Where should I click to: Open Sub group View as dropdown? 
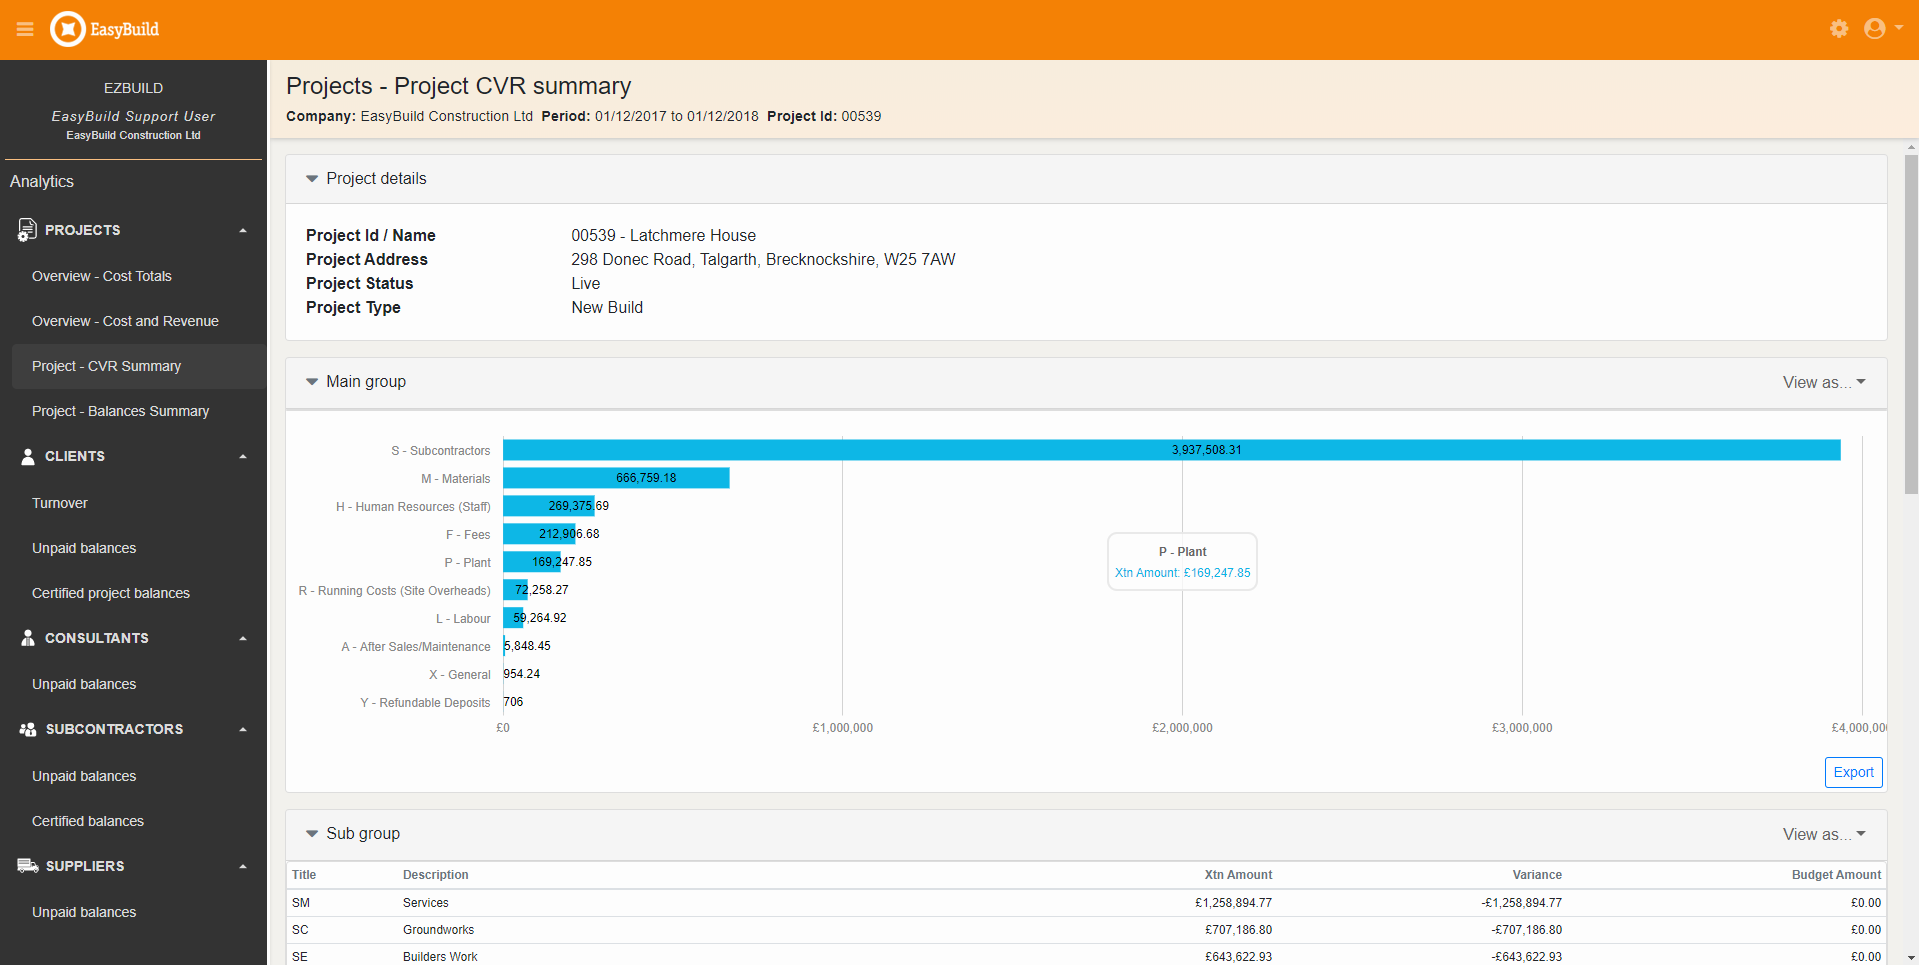pos(1823,834)
